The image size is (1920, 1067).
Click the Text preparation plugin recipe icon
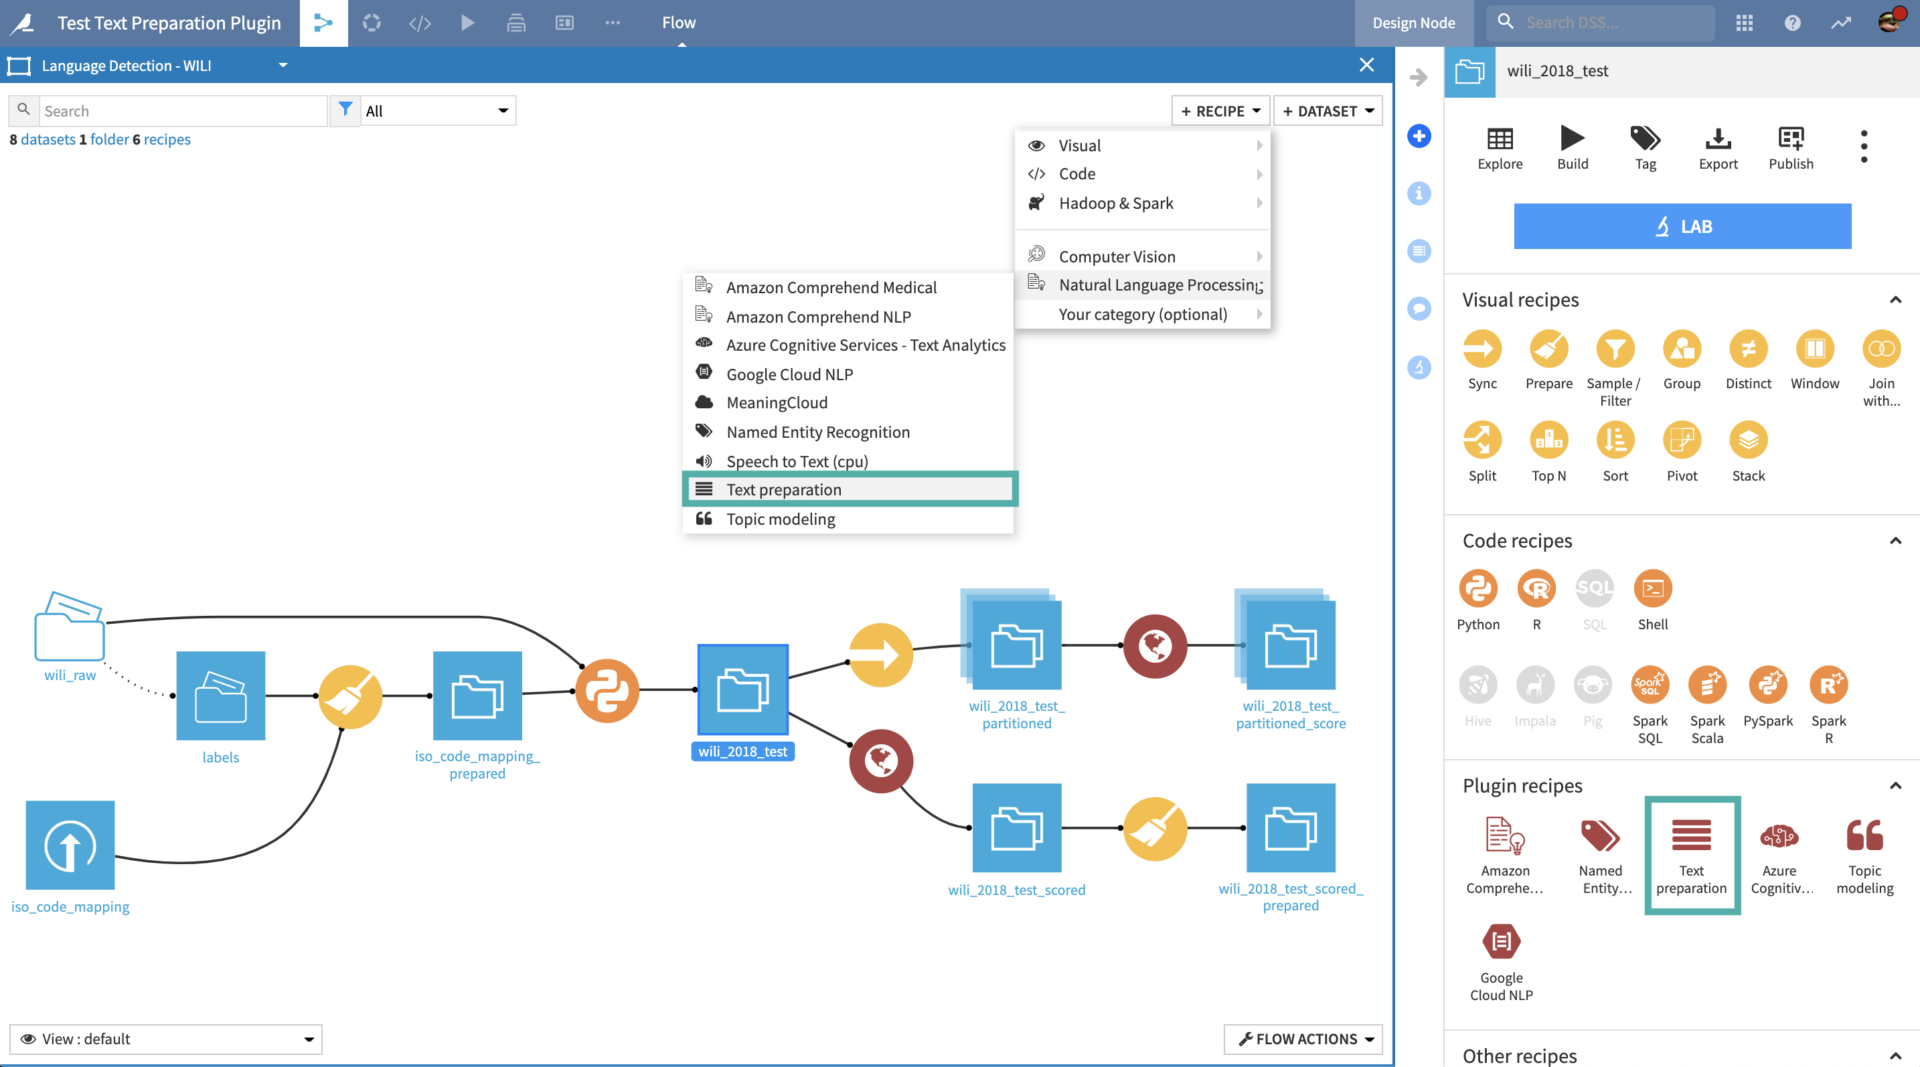pyautogui.click(x=1691, y=836)
